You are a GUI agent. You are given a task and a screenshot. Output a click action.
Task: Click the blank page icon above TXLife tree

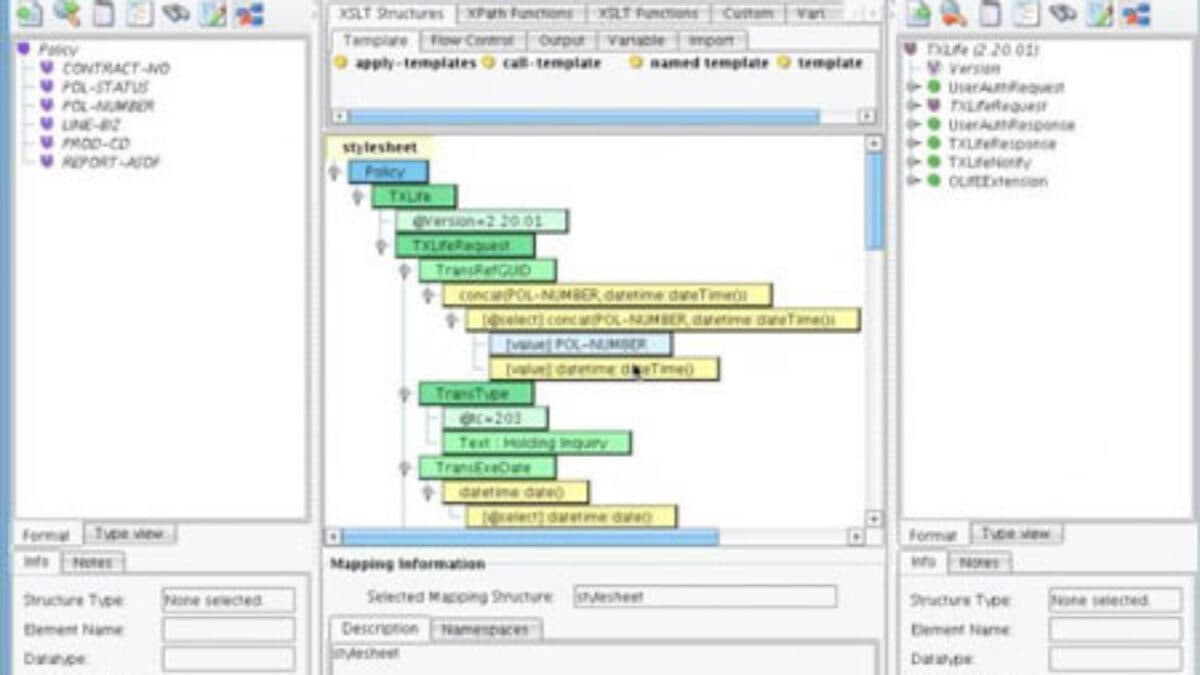(x=990, y=13)
